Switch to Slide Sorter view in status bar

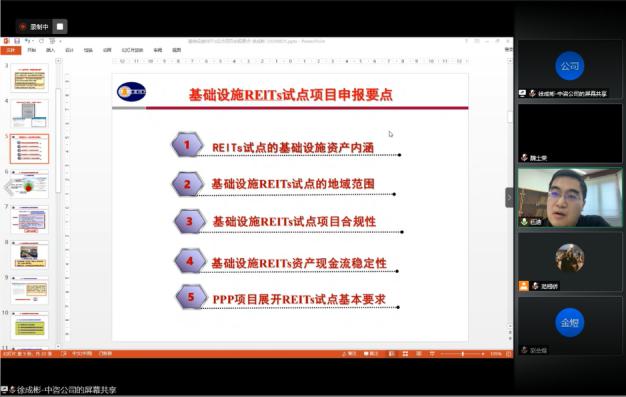tap(405, 354)
